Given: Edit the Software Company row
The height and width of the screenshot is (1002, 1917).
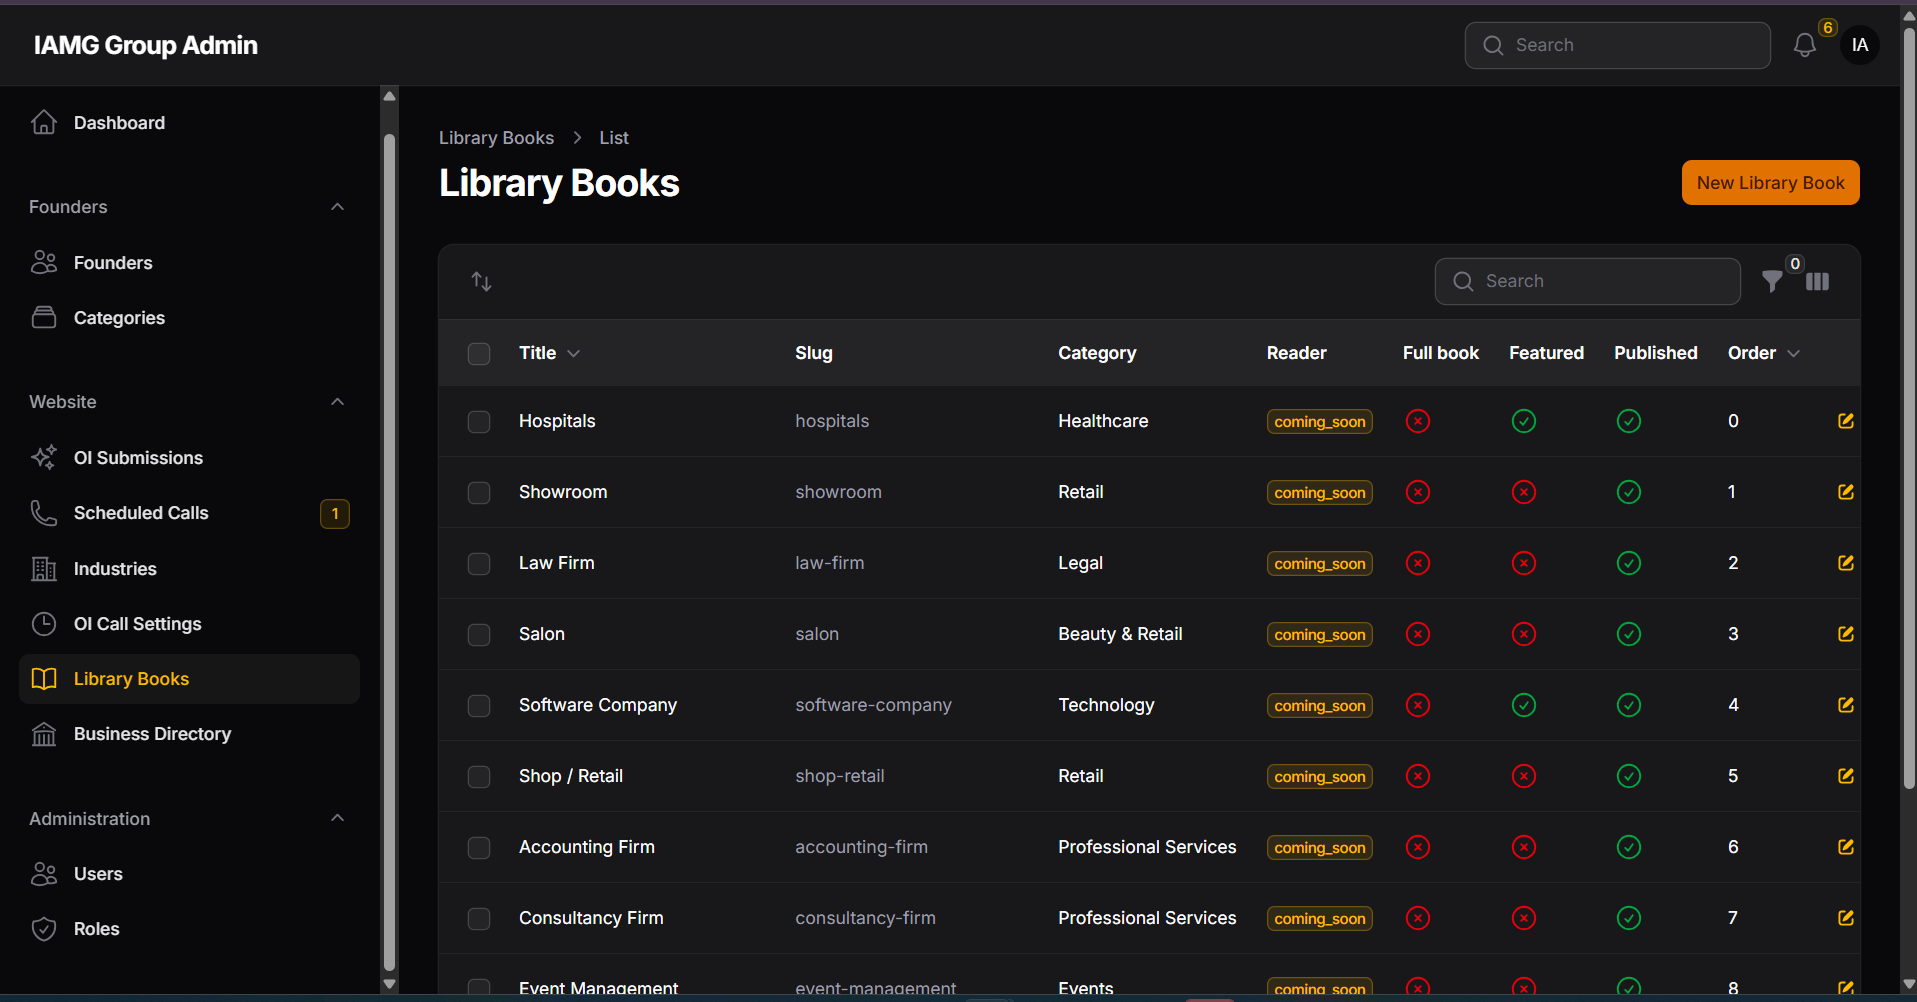Looking at the screenshot, I should tap(1846, 705).
